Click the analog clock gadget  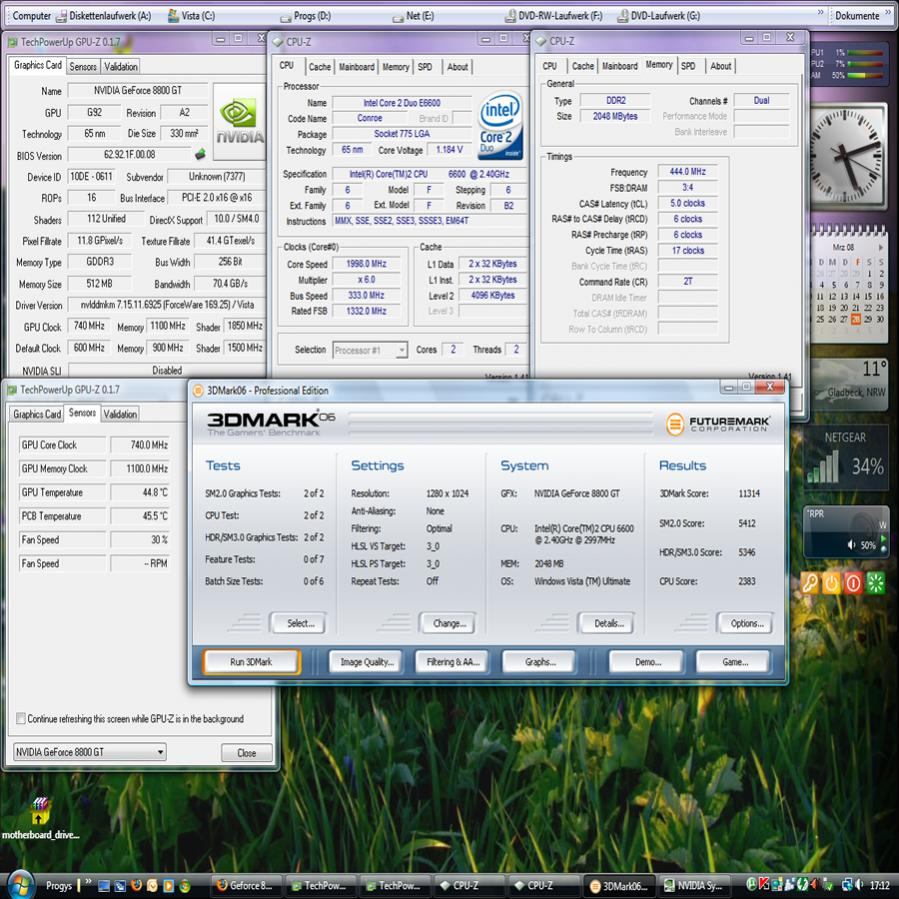tap(847, 156)
